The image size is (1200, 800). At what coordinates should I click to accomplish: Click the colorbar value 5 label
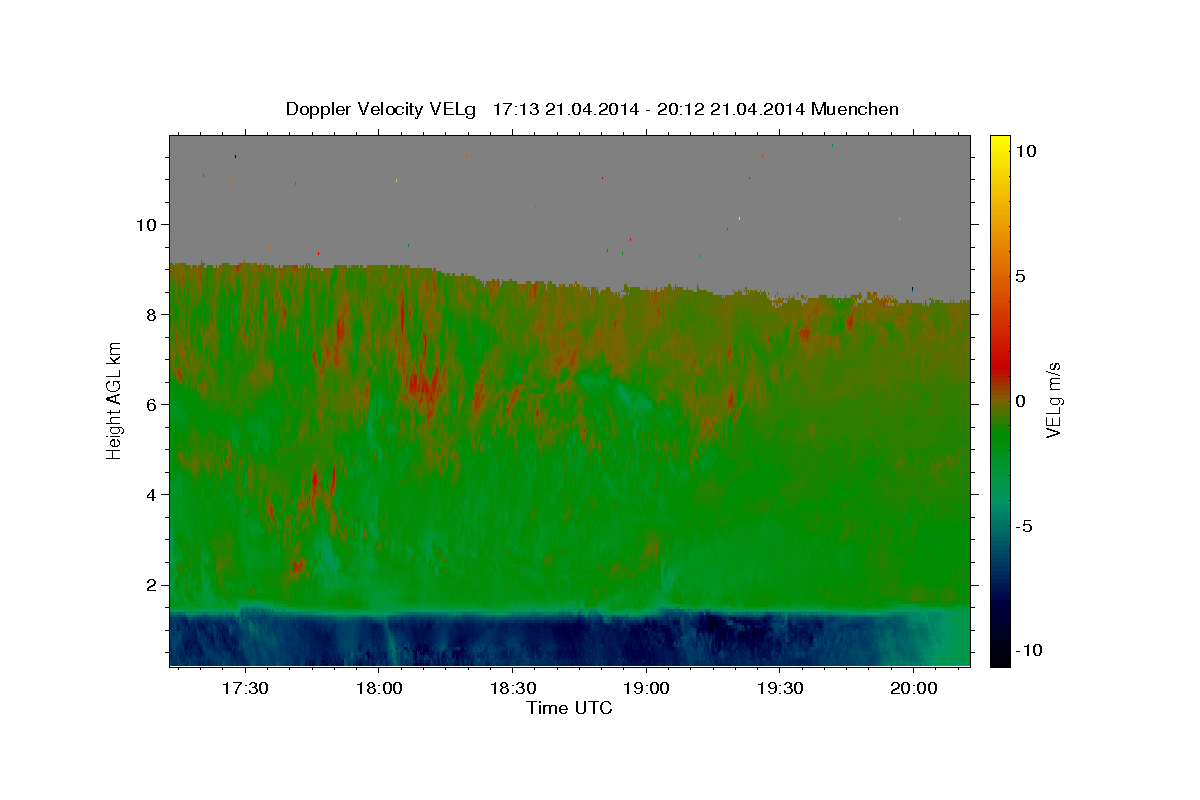(x=1020, y=276)
